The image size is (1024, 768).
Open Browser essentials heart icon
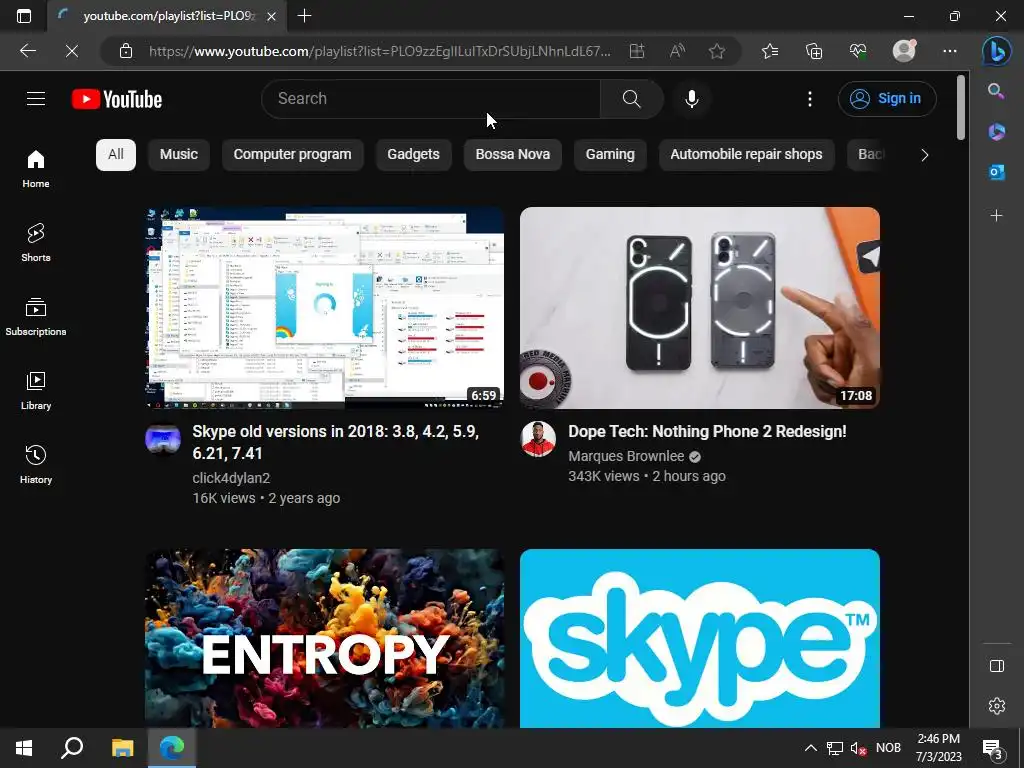coord(858,51)
